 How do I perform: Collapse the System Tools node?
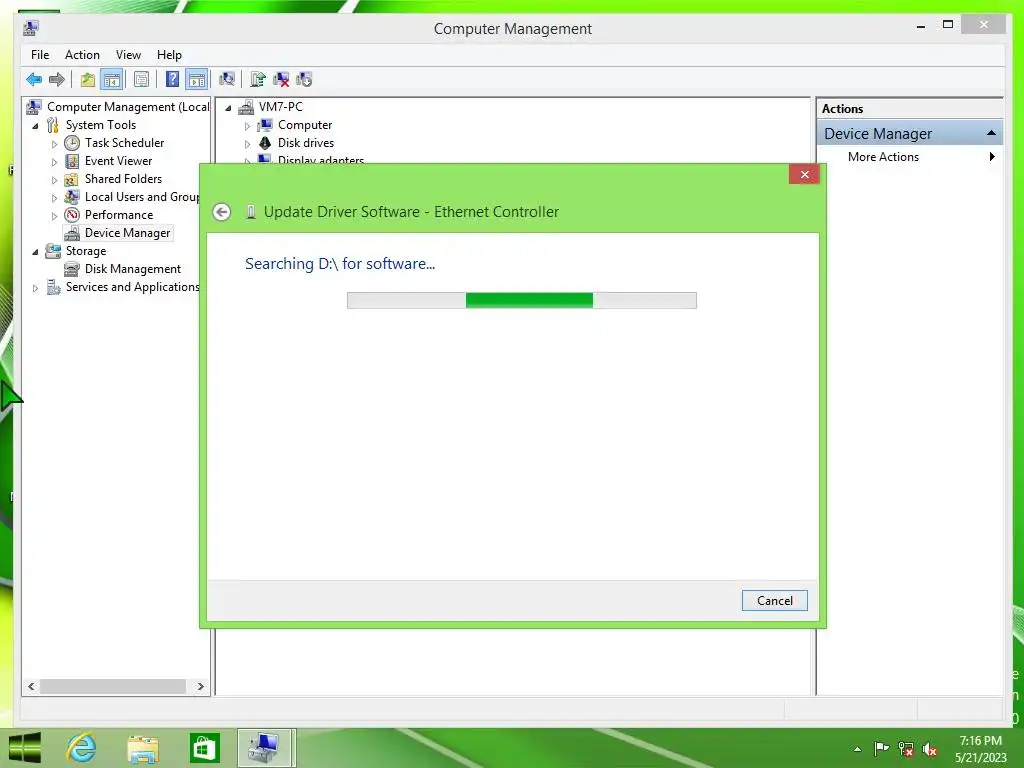[x=35, y=125]
